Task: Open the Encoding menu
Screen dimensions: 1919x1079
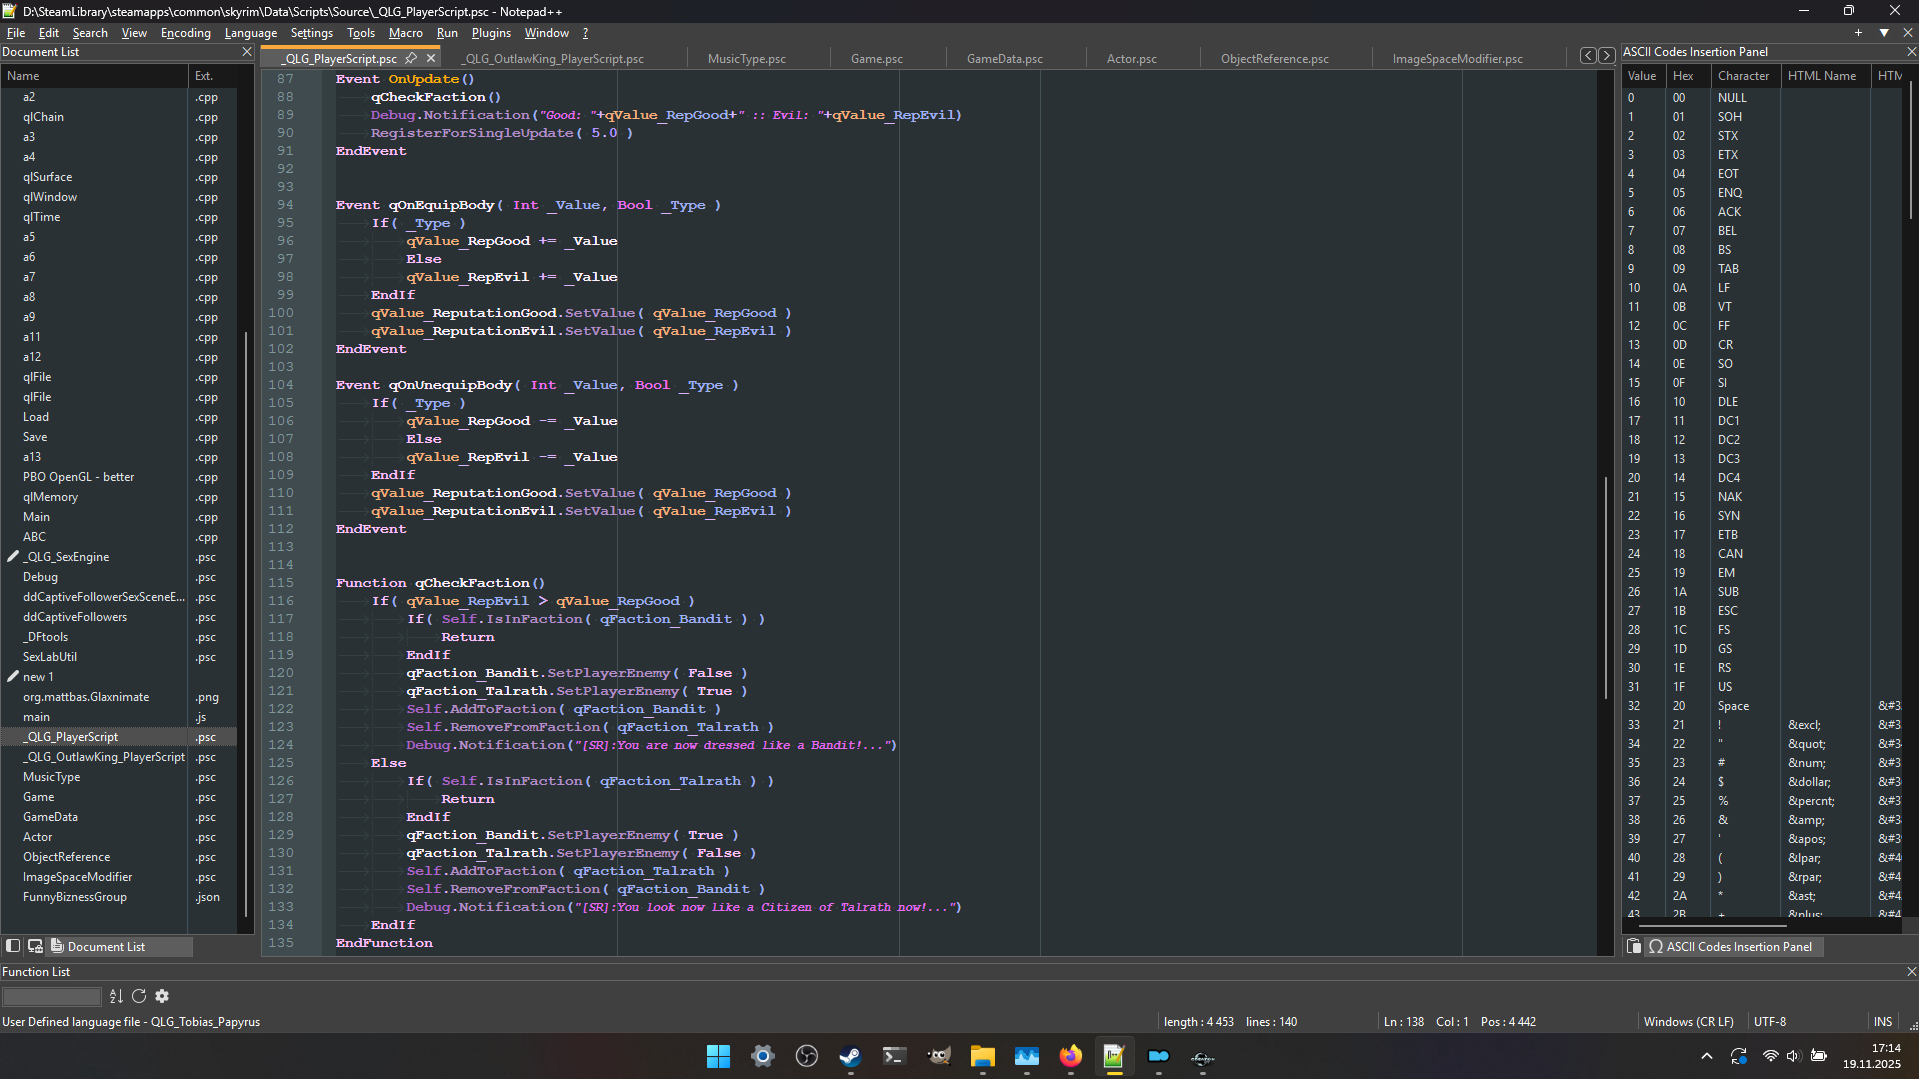Action: point(186,33)
